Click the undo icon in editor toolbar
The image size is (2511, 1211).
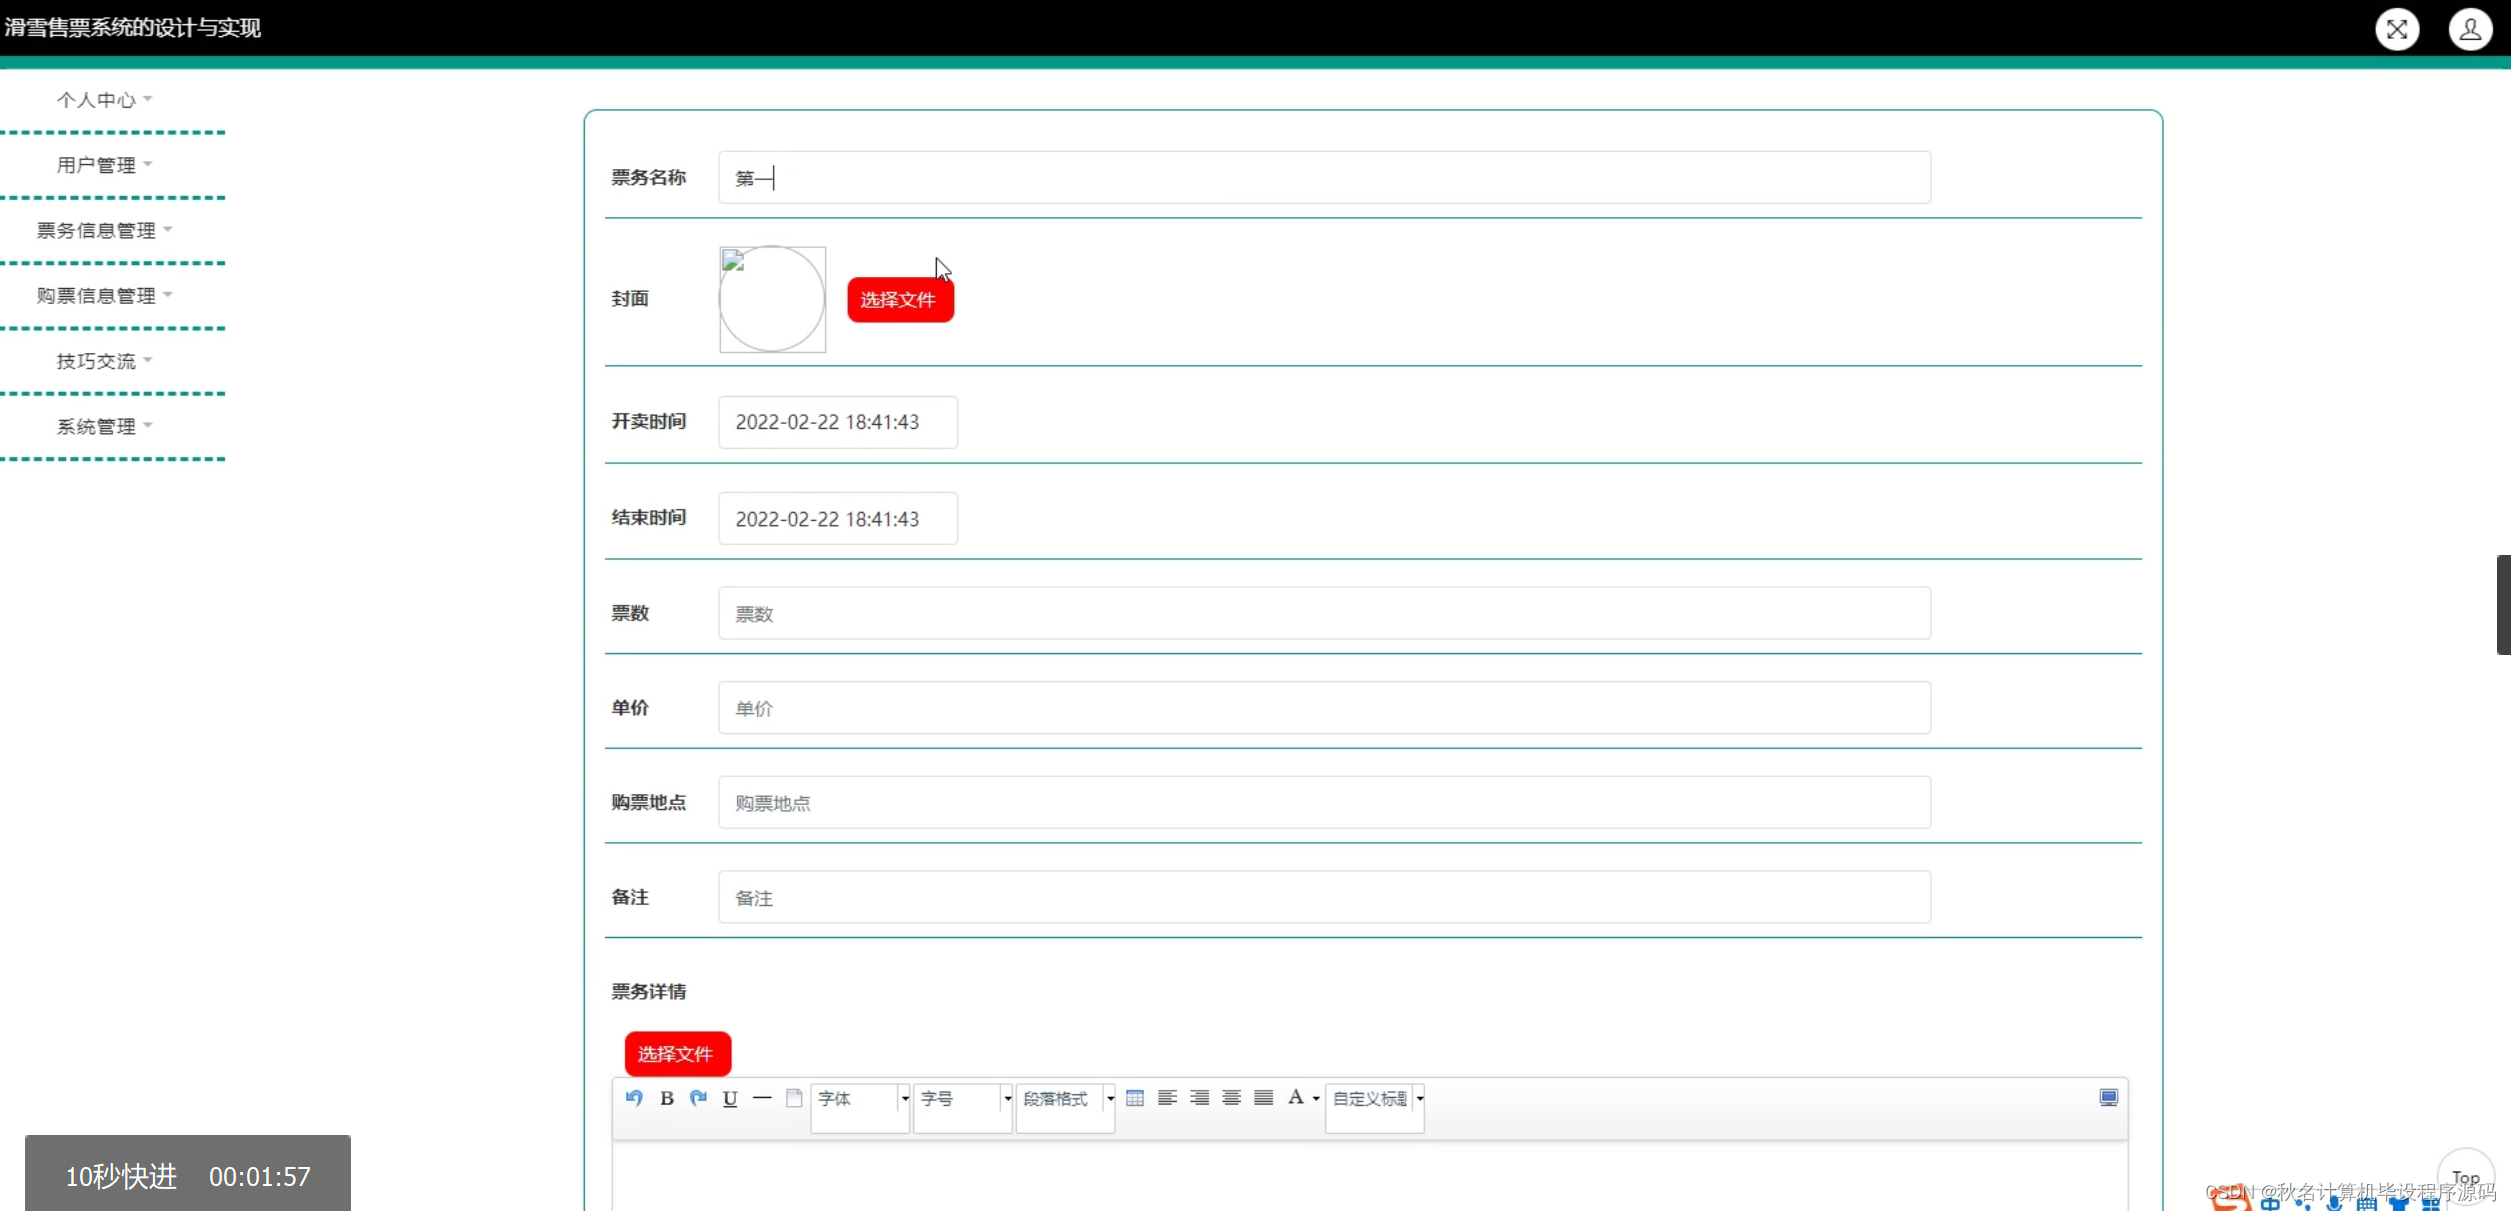634,1098
